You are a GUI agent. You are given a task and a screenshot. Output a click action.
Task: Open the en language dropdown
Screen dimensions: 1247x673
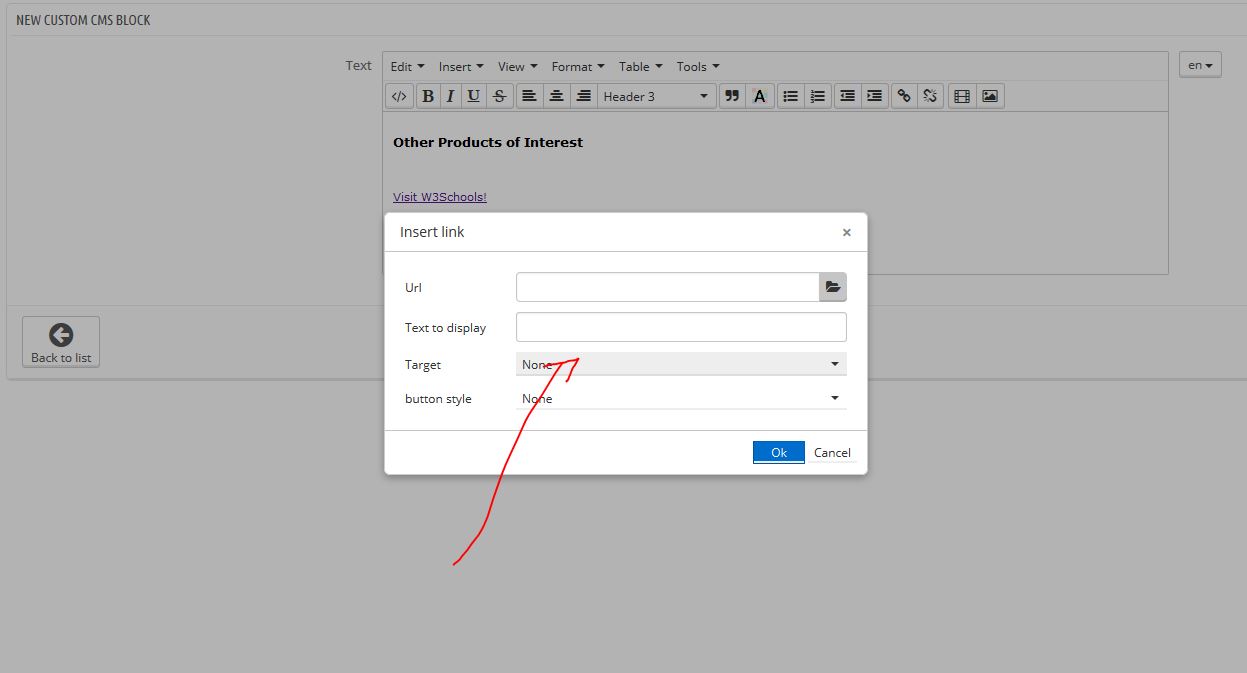pos(1200,65)
